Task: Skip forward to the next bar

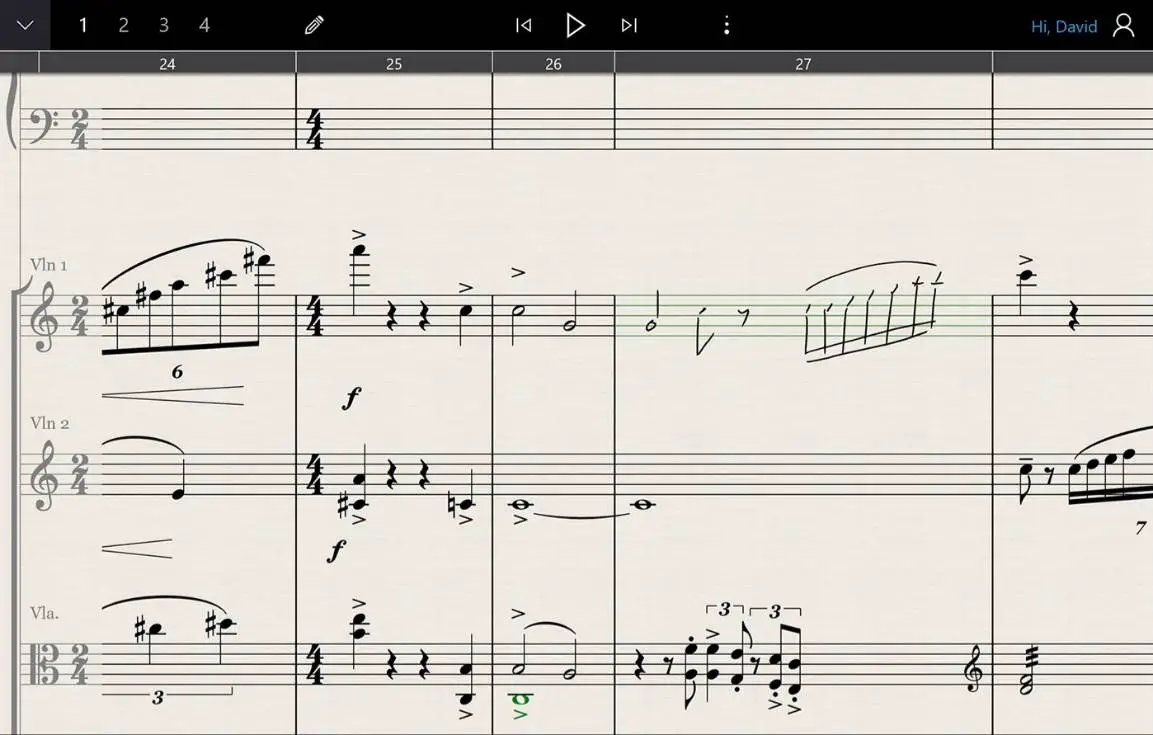Action: [629, 26]
